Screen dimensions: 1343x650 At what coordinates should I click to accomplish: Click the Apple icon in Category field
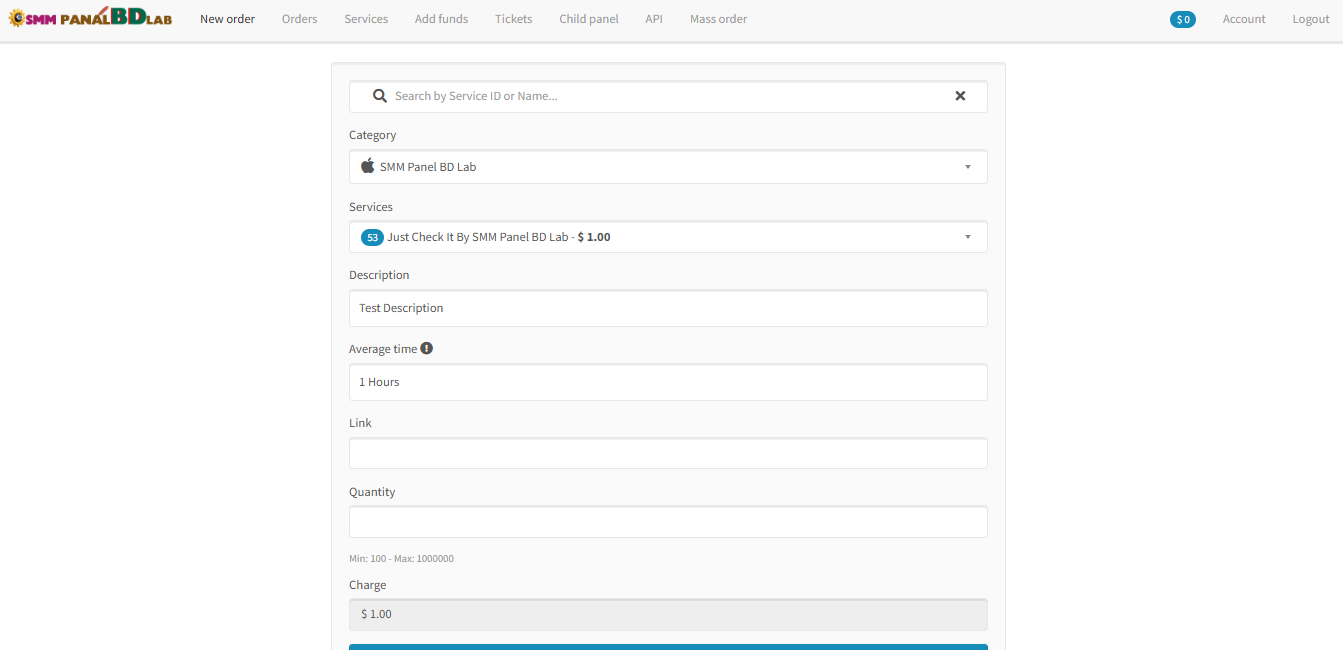tap(367, 166)
